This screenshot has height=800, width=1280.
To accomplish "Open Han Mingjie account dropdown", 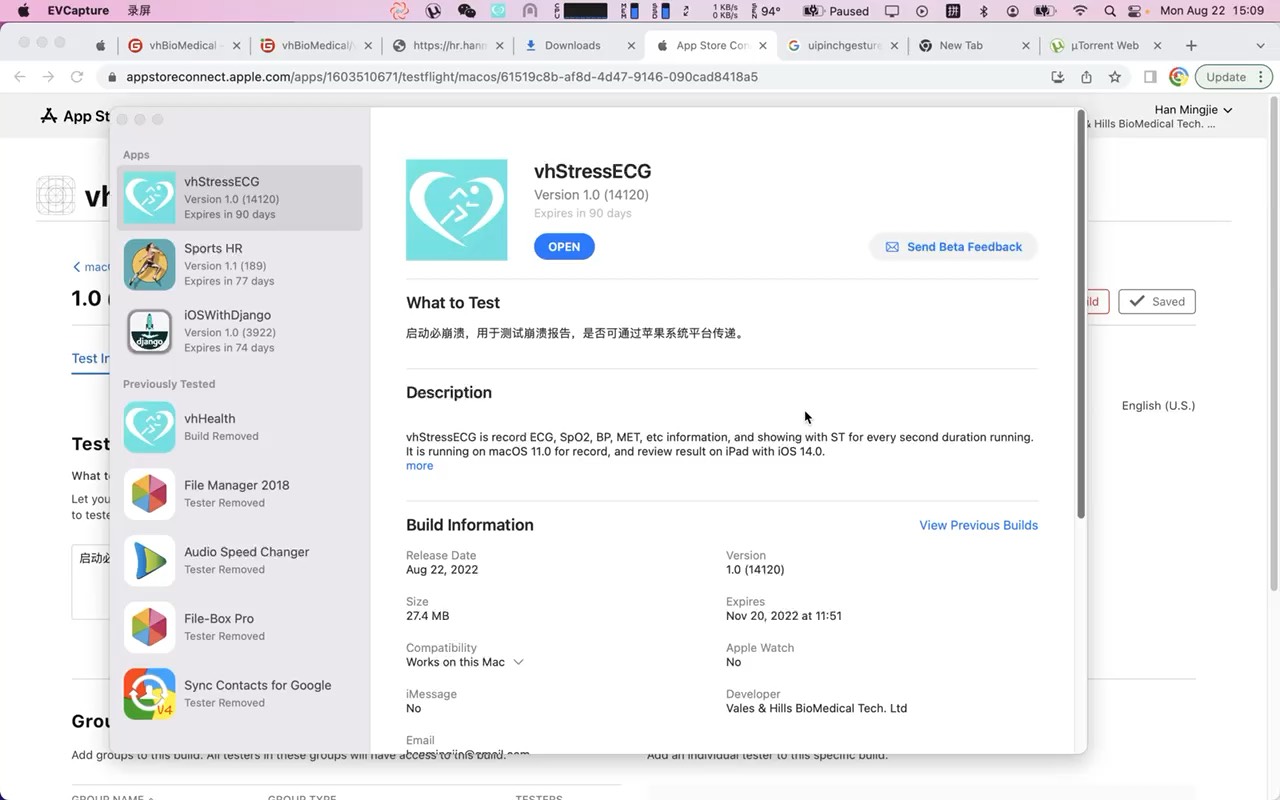I will pyautogui.click(x=1193, y=110).
